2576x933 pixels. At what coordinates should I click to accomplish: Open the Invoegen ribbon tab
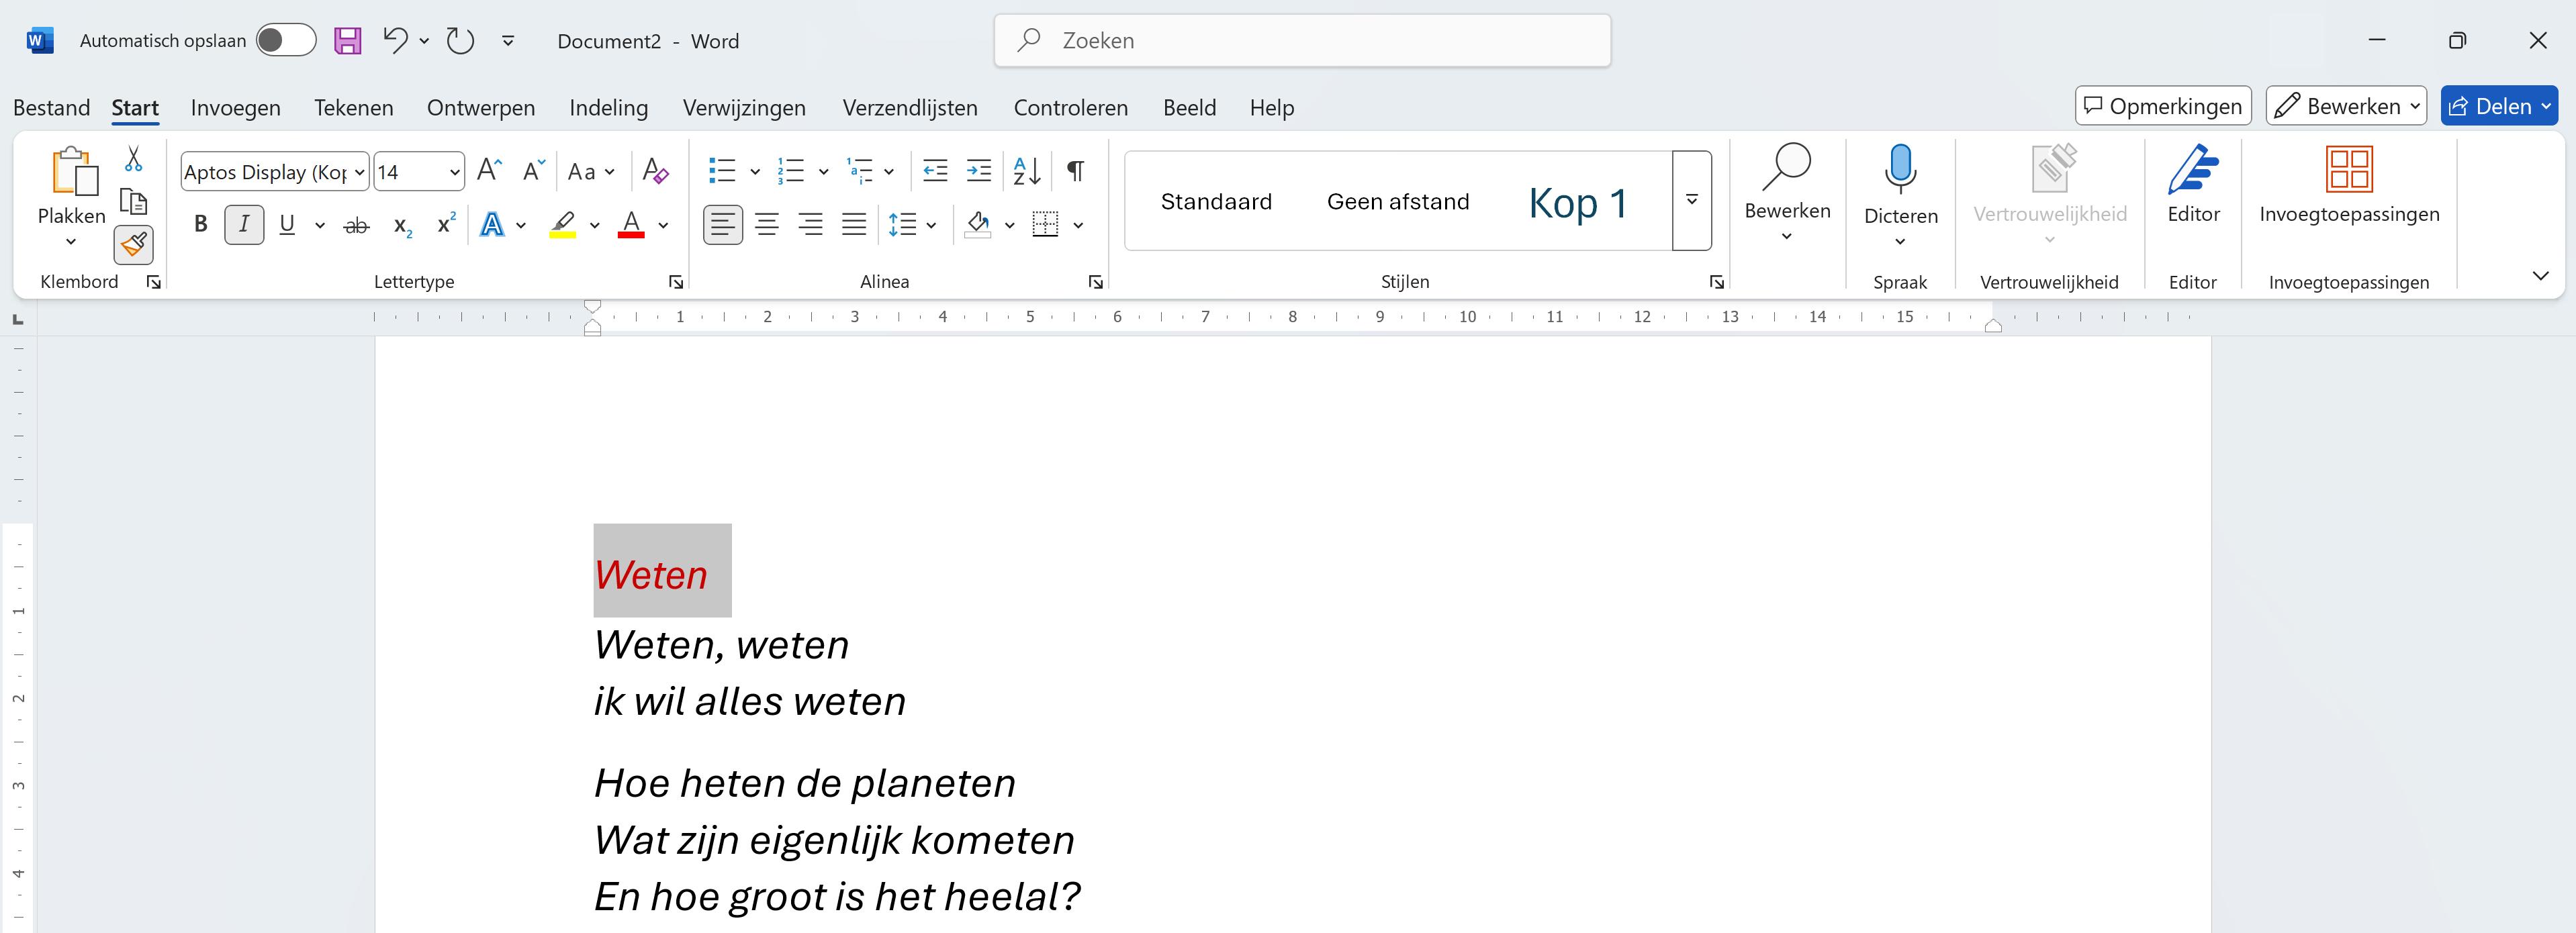point(236,107)
